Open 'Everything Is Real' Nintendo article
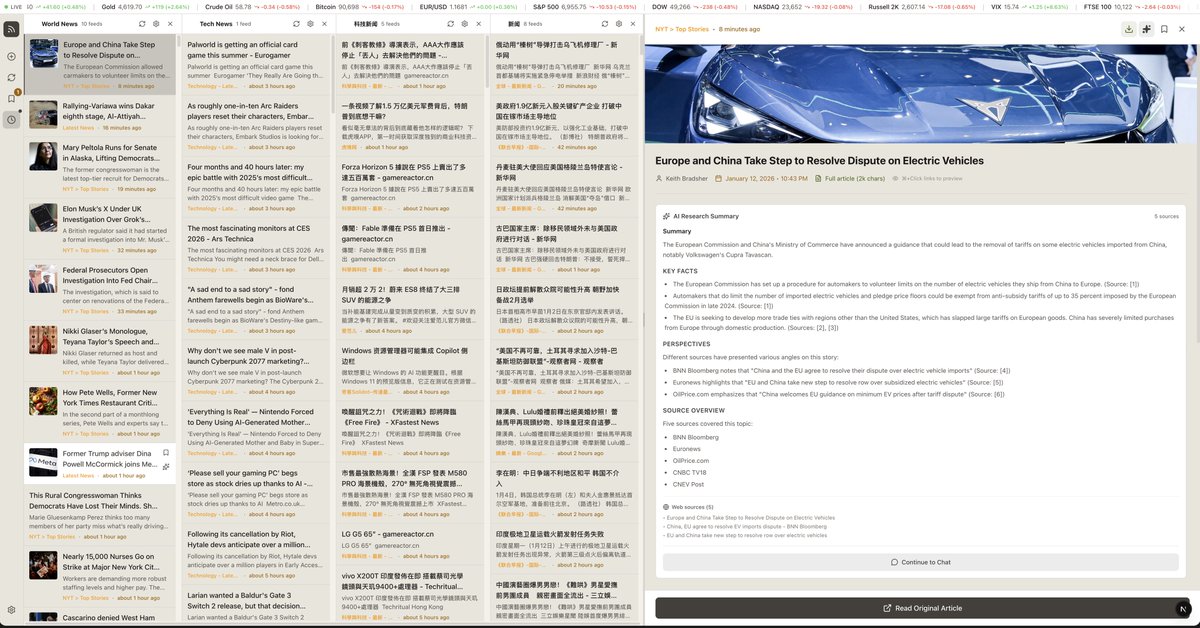This screenshot has height=628, width=1200. [256, 432]
